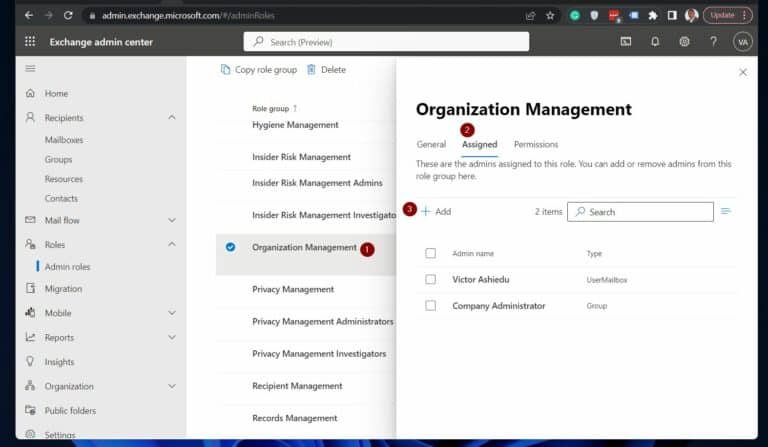The height and width of the screenshot is (447, 768).
Task: Click the browser back arrow
Action: click(29, 15)
